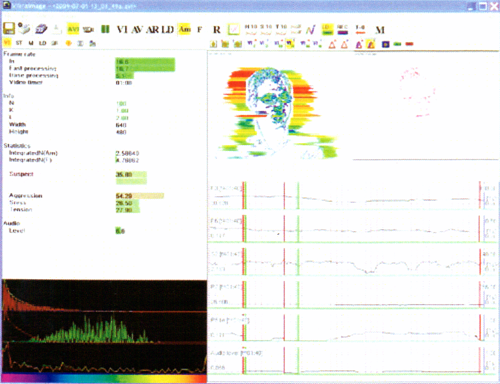Select the VI mode button
The height and width of the screenshot is (384, 500).
tap(122, 30)
